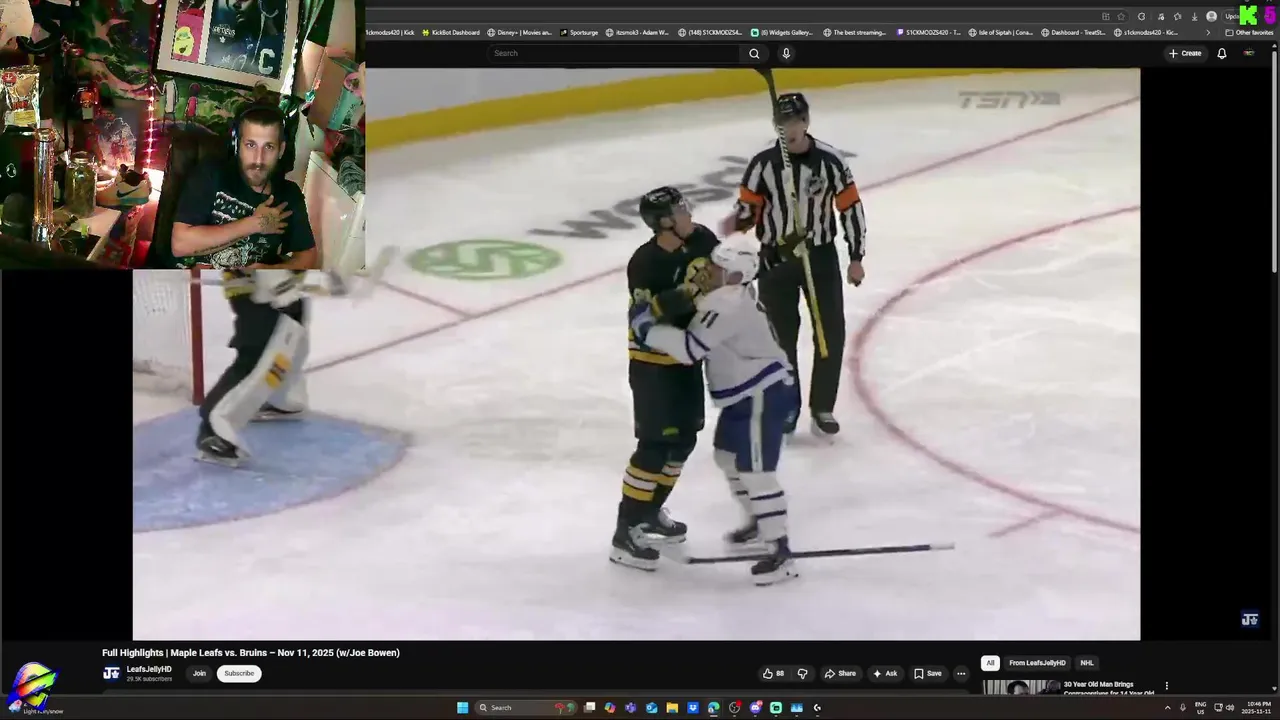
Task: Click the channel watermark on the video corner
Action: pos(1249,619)
